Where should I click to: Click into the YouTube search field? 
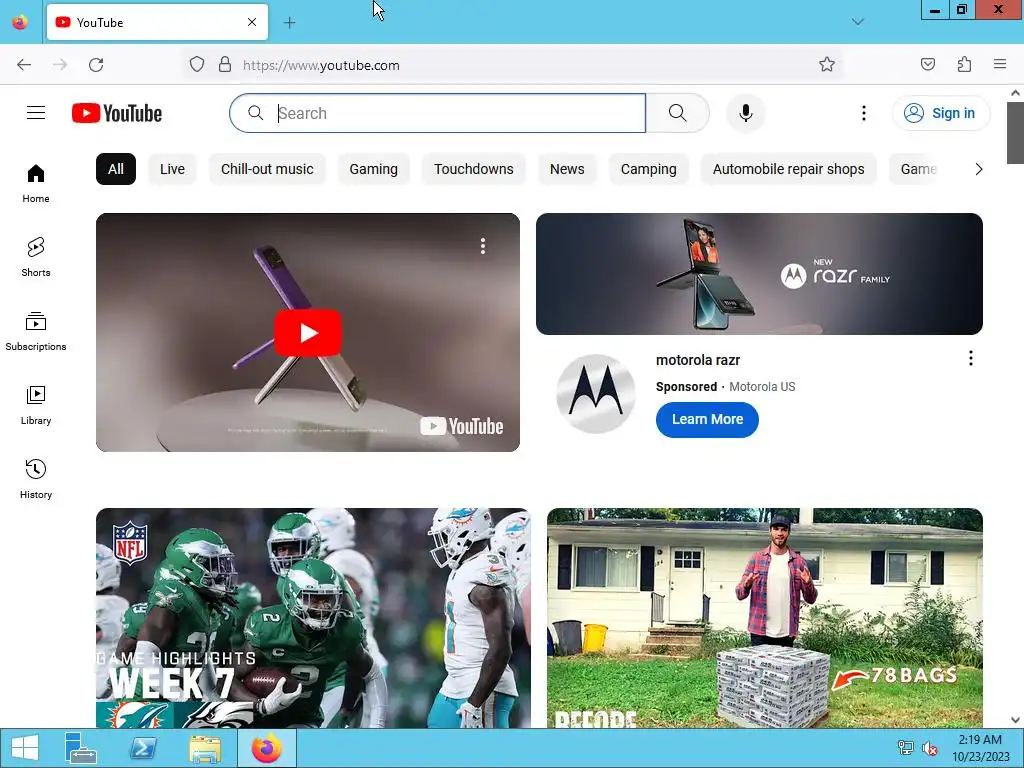point(438,113)
